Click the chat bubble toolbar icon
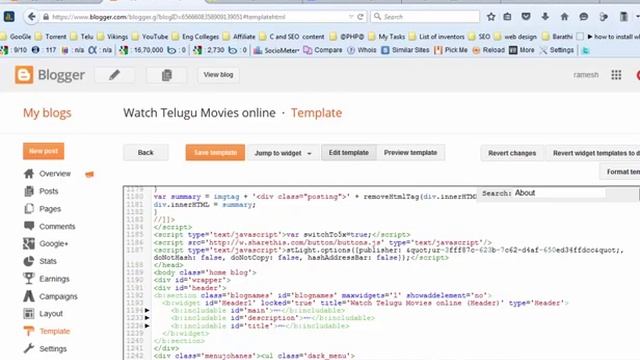 [x=584, y=17]
